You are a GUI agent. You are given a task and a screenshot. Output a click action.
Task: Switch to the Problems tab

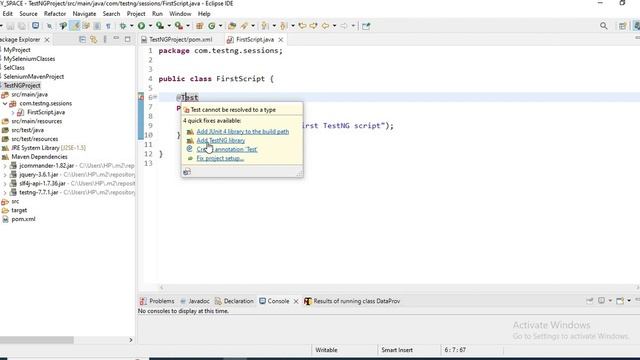point(157,301)
